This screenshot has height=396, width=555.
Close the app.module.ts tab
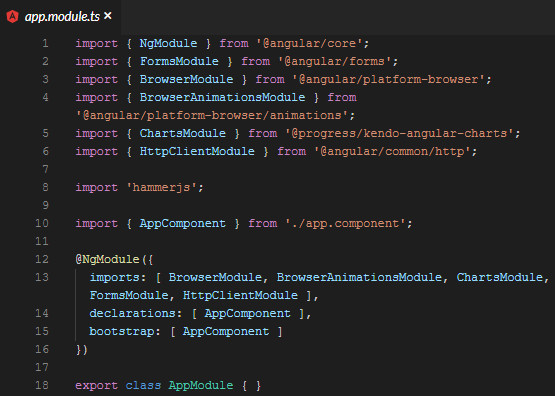(x=108, y=16)
